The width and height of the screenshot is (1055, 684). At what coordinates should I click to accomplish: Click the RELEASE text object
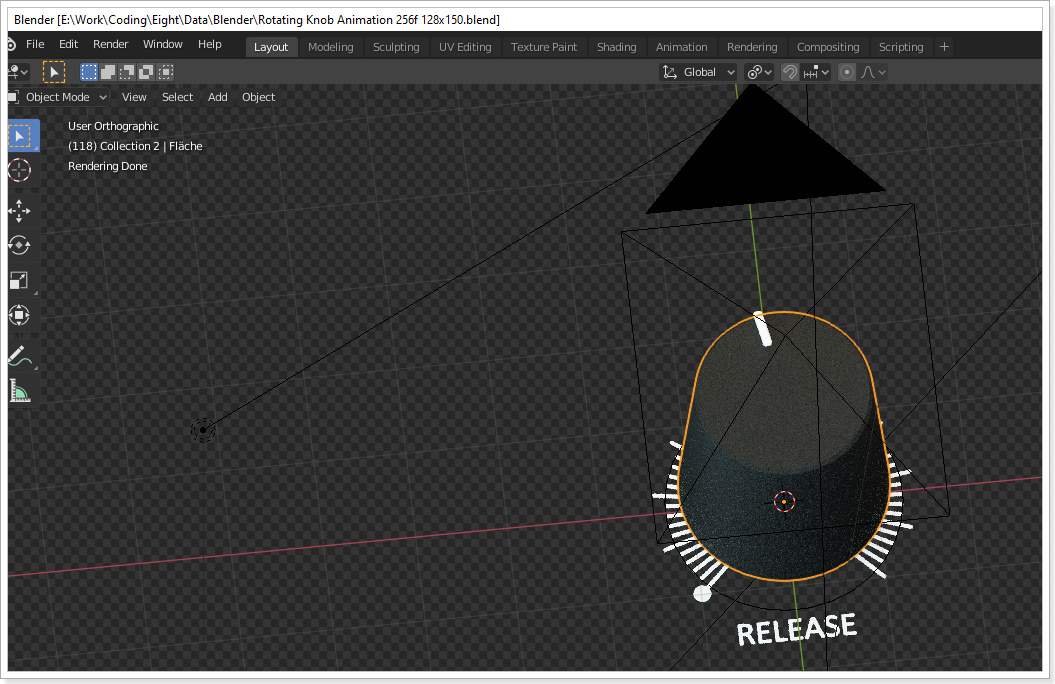tap(796, 629)
